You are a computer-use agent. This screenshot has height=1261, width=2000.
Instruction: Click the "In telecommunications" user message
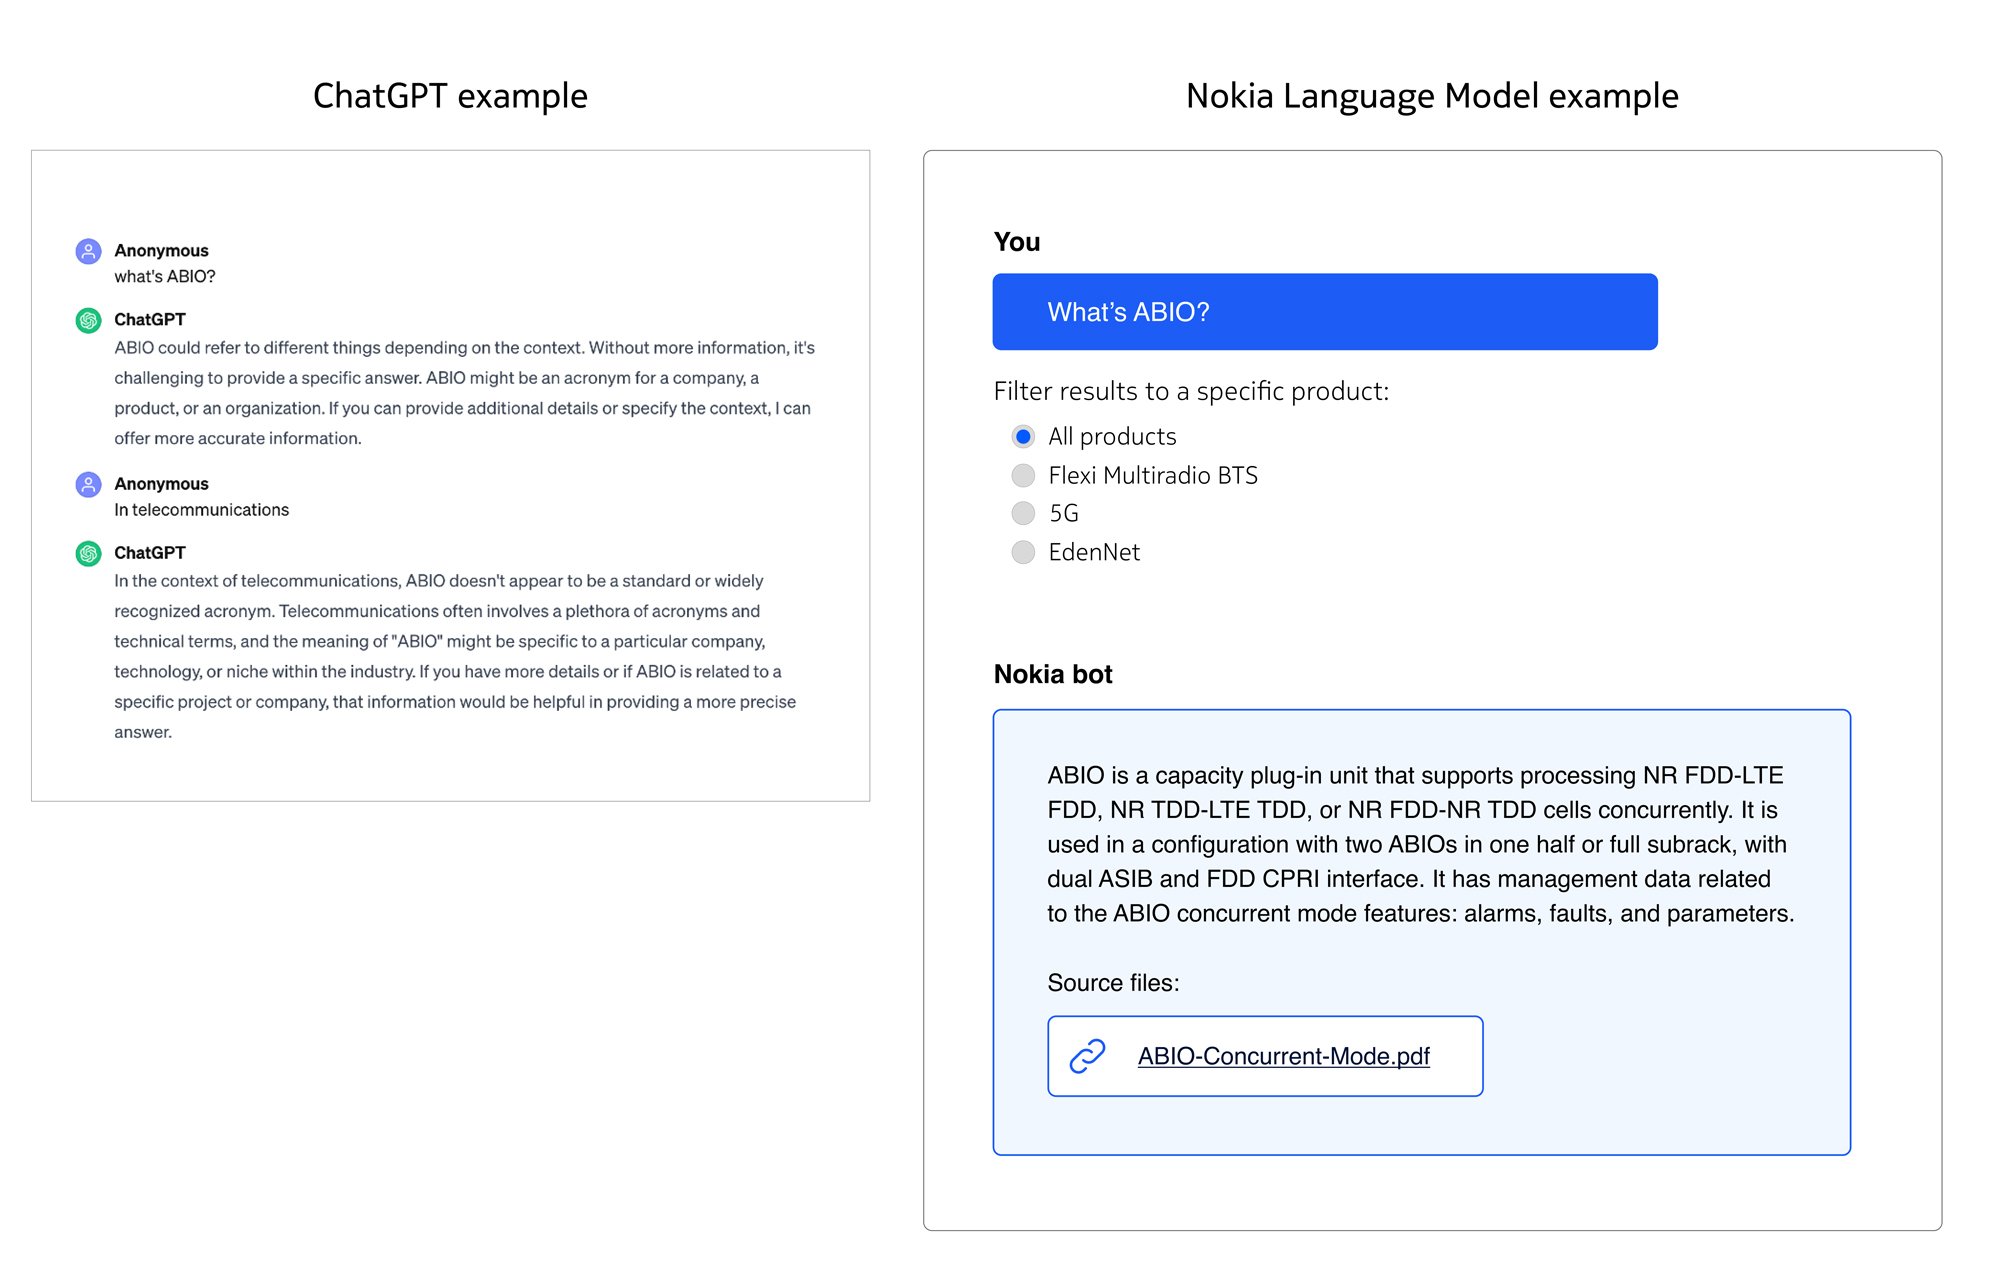coord(201,510)
